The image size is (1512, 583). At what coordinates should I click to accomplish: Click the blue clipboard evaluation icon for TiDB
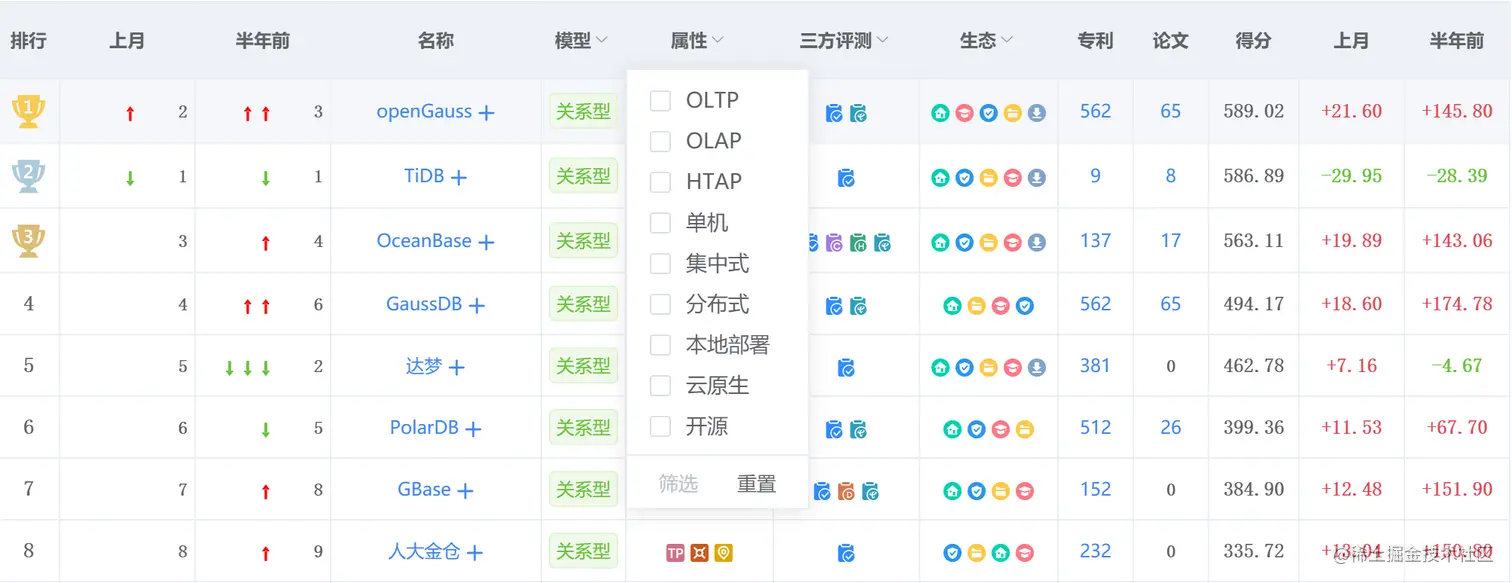pyautogui.click(x=846, y=178)
